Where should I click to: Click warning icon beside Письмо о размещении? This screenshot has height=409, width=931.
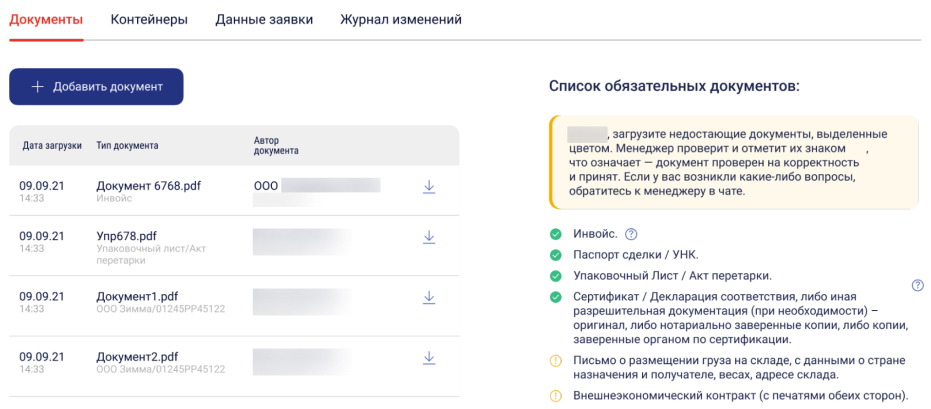point(556,360)
